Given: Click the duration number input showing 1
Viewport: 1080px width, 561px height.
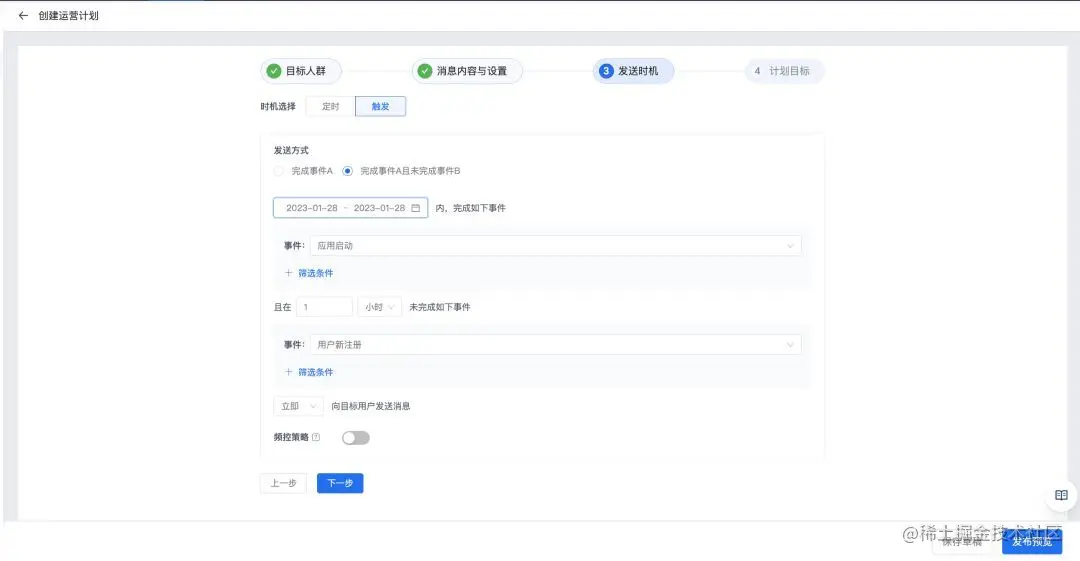Looking at the screenshot, I should [324, 307].
